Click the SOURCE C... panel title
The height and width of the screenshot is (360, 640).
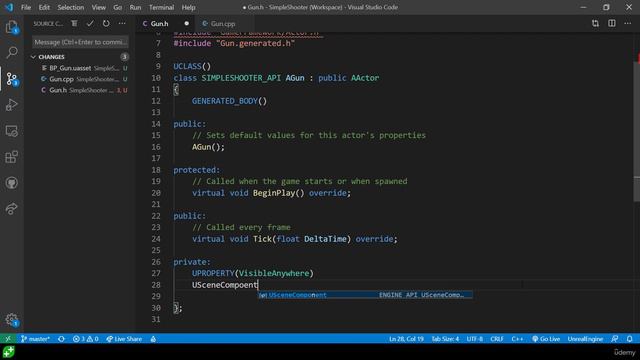(48, 24)
